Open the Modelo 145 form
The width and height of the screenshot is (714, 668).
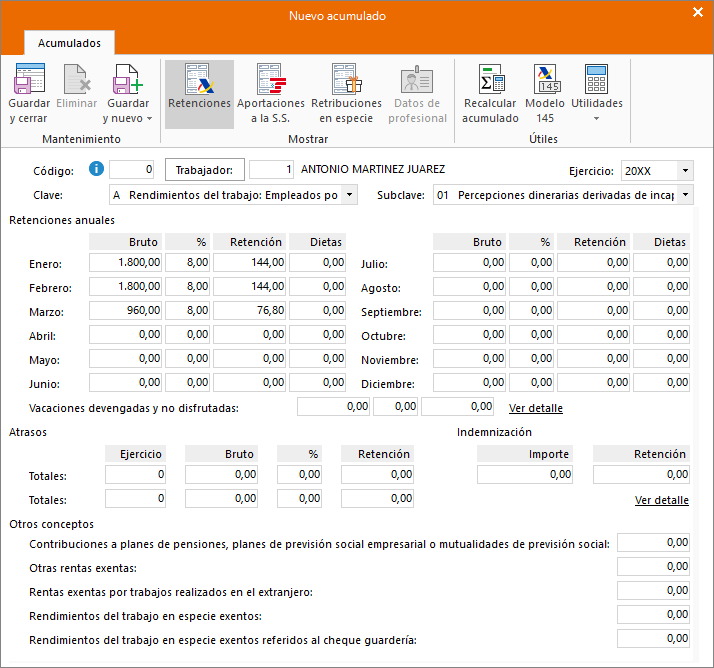[x=546, y=79]
